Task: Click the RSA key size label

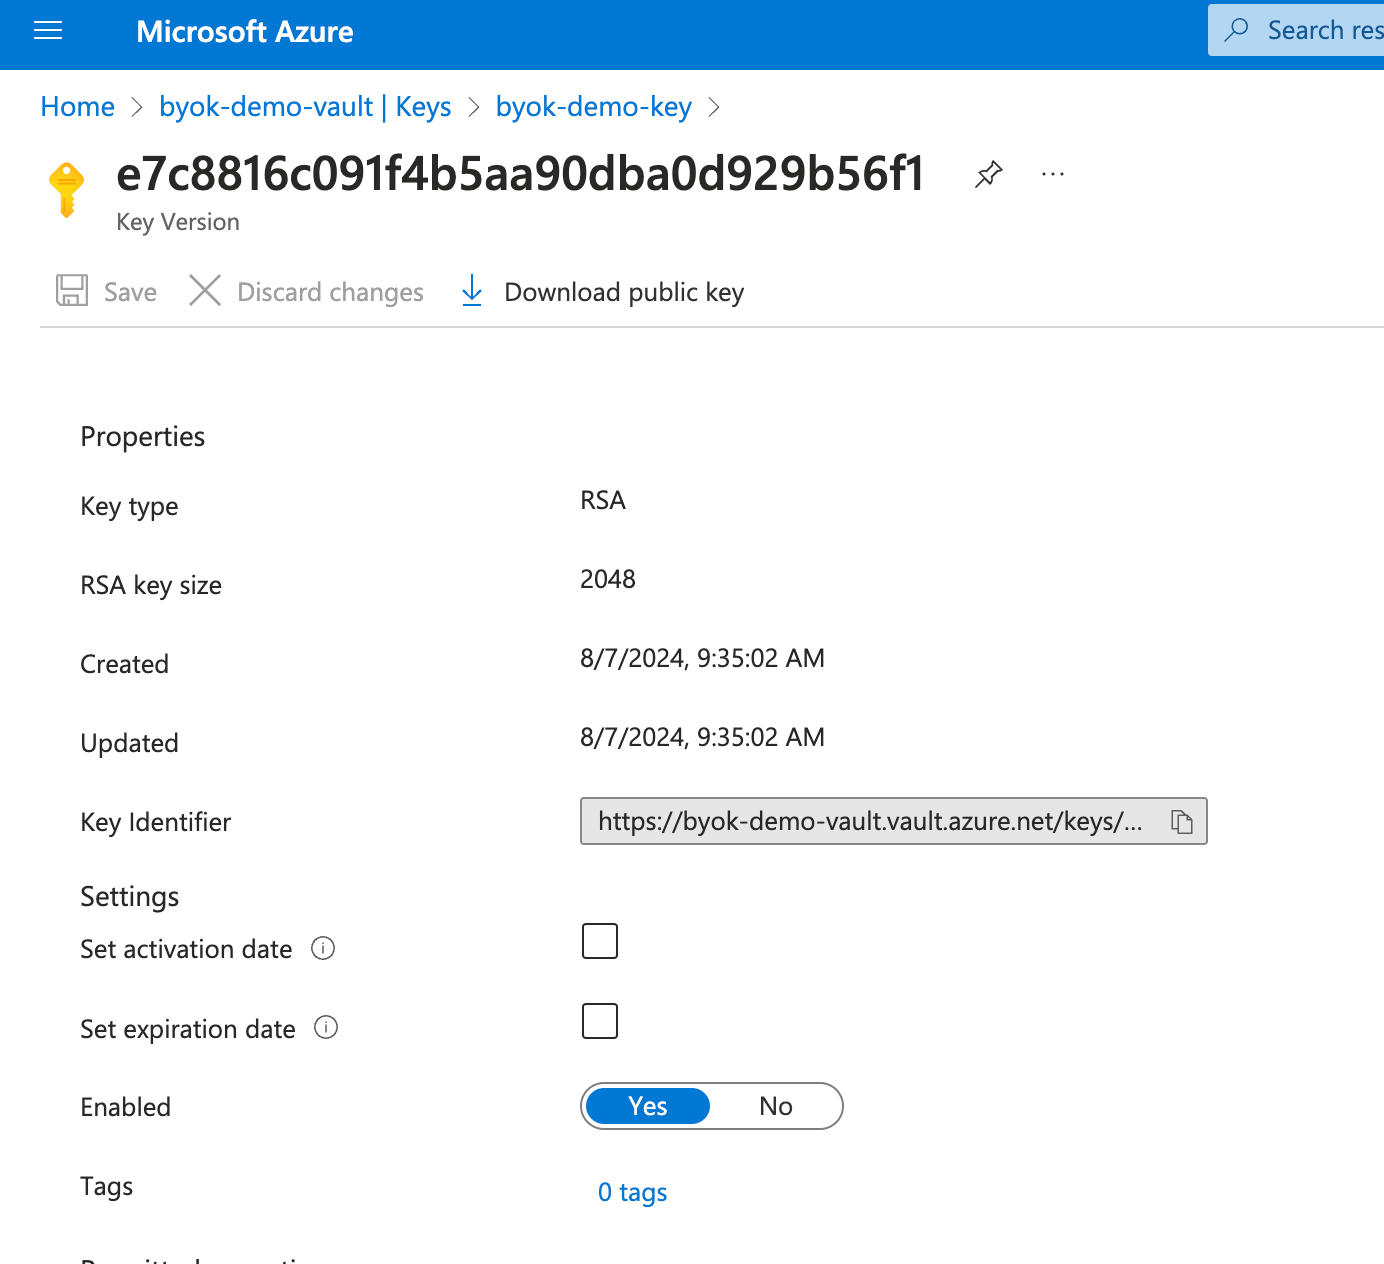Action: point(151,585)
